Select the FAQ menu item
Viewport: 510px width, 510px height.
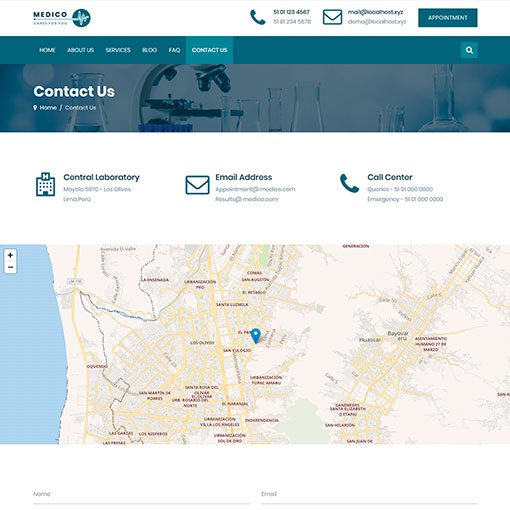[x=174, y=50]
